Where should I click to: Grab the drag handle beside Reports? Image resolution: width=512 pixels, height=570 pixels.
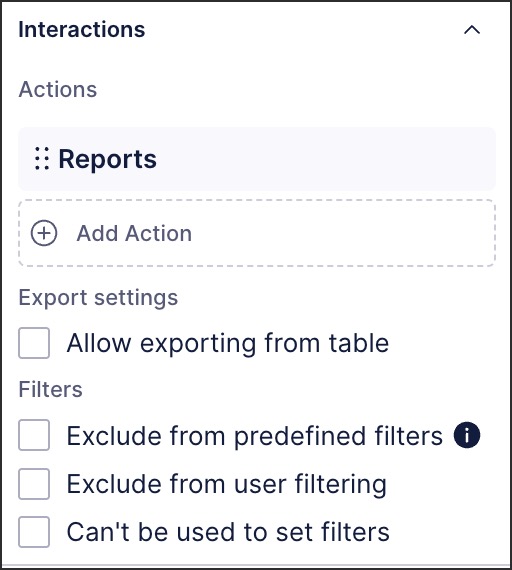click(42, 159)
